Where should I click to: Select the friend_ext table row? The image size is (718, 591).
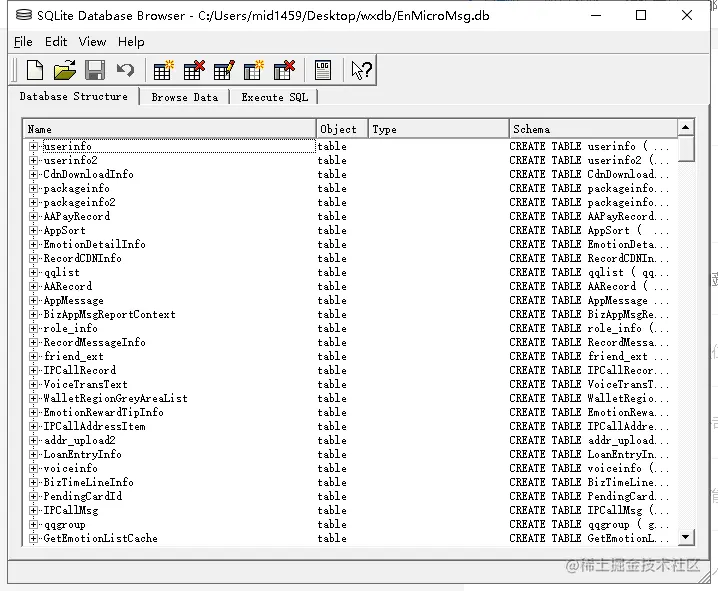[x=350, y=356]
